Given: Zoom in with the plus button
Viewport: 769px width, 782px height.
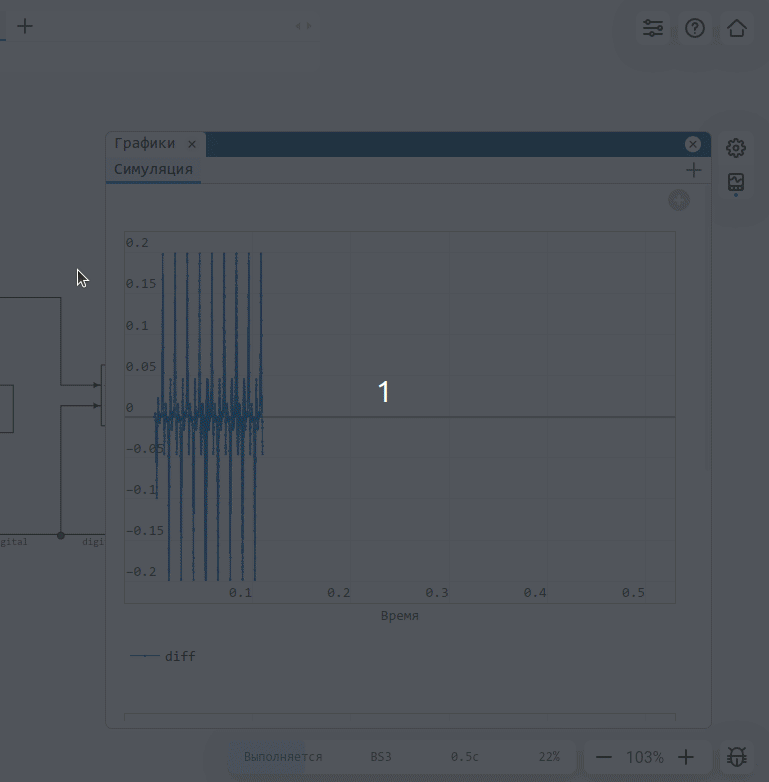Looking at the screenshot, I should pyautogui.click(x=686, y=757).
